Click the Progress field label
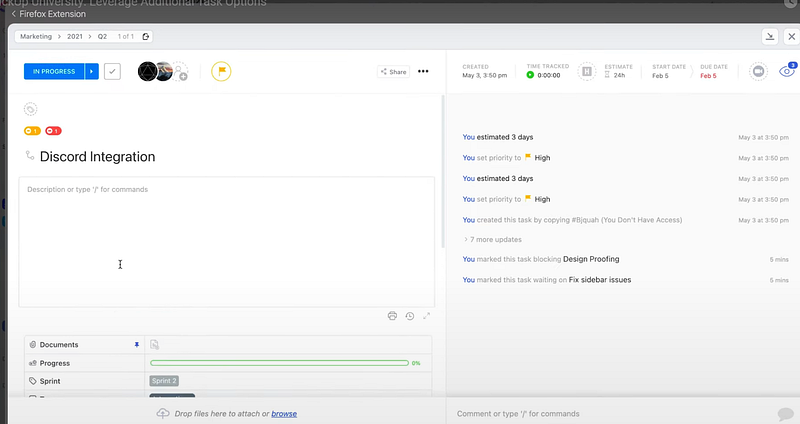Screen dimensions: 800x424 point(55,363)
